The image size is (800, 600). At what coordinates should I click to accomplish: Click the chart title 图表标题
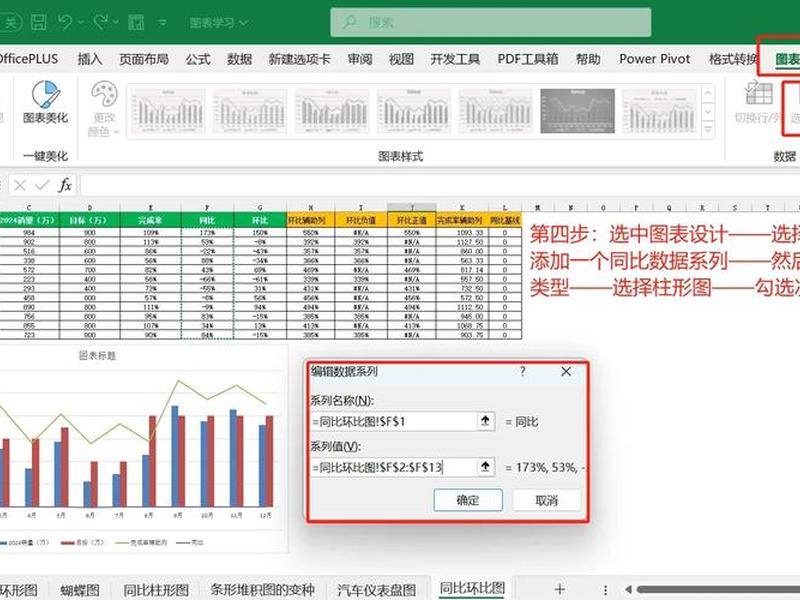[x=97, y=356]
